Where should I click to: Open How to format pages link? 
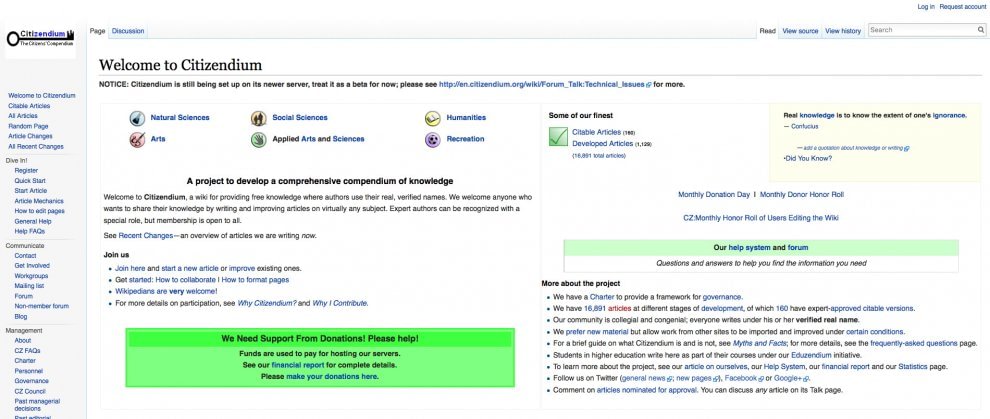pos(255,280)
